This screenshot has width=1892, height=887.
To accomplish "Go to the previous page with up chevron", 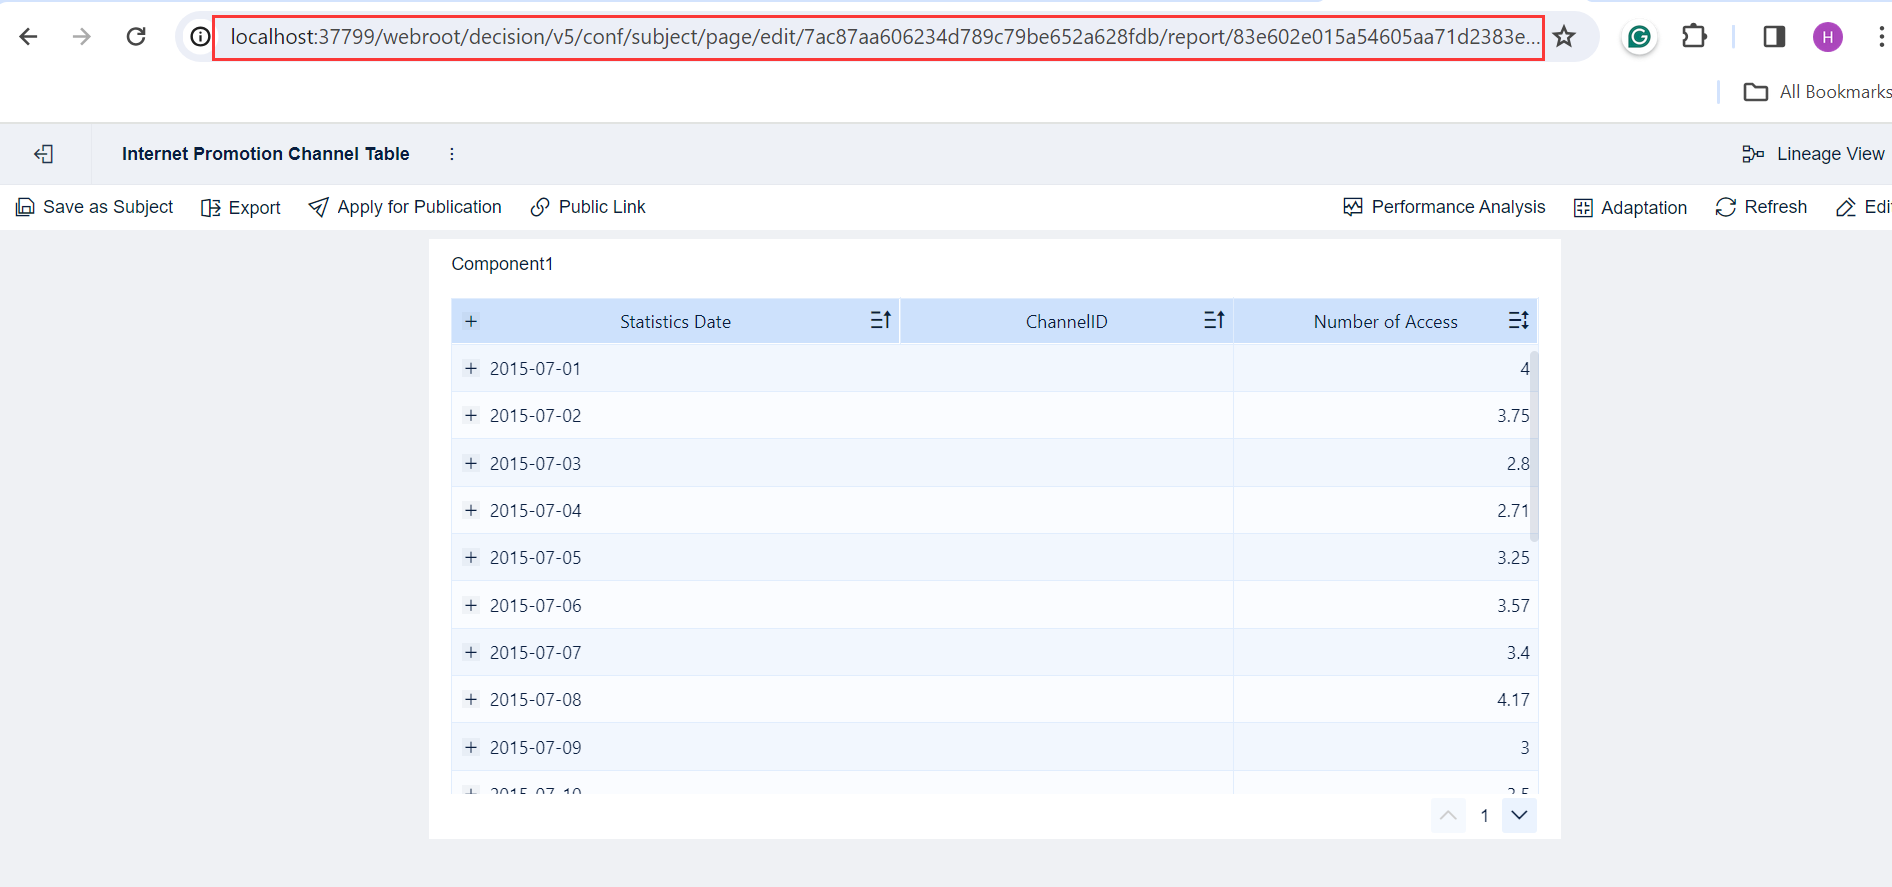I will point(1448,815).
